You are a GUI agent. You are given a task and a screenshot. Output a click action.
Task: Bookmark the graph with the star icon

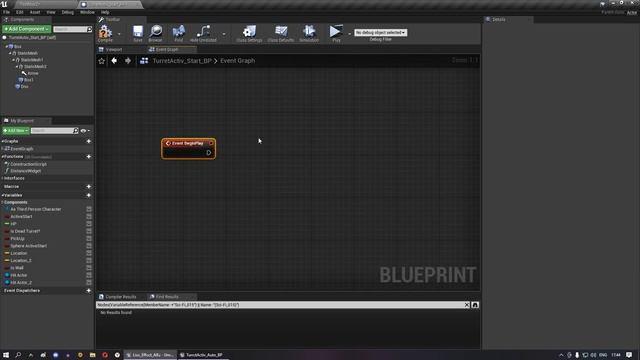pos(102,61)
